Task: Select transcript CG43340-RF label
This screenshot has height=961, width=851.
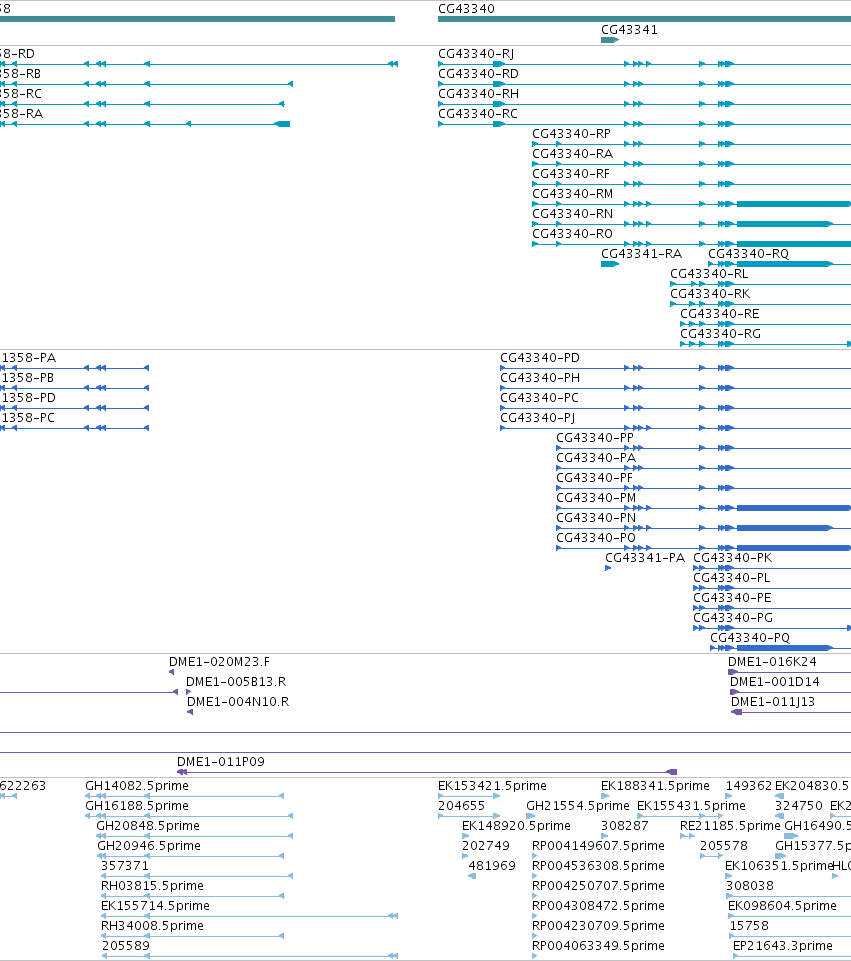Action: pyautogui.click(x=571, y=174)
